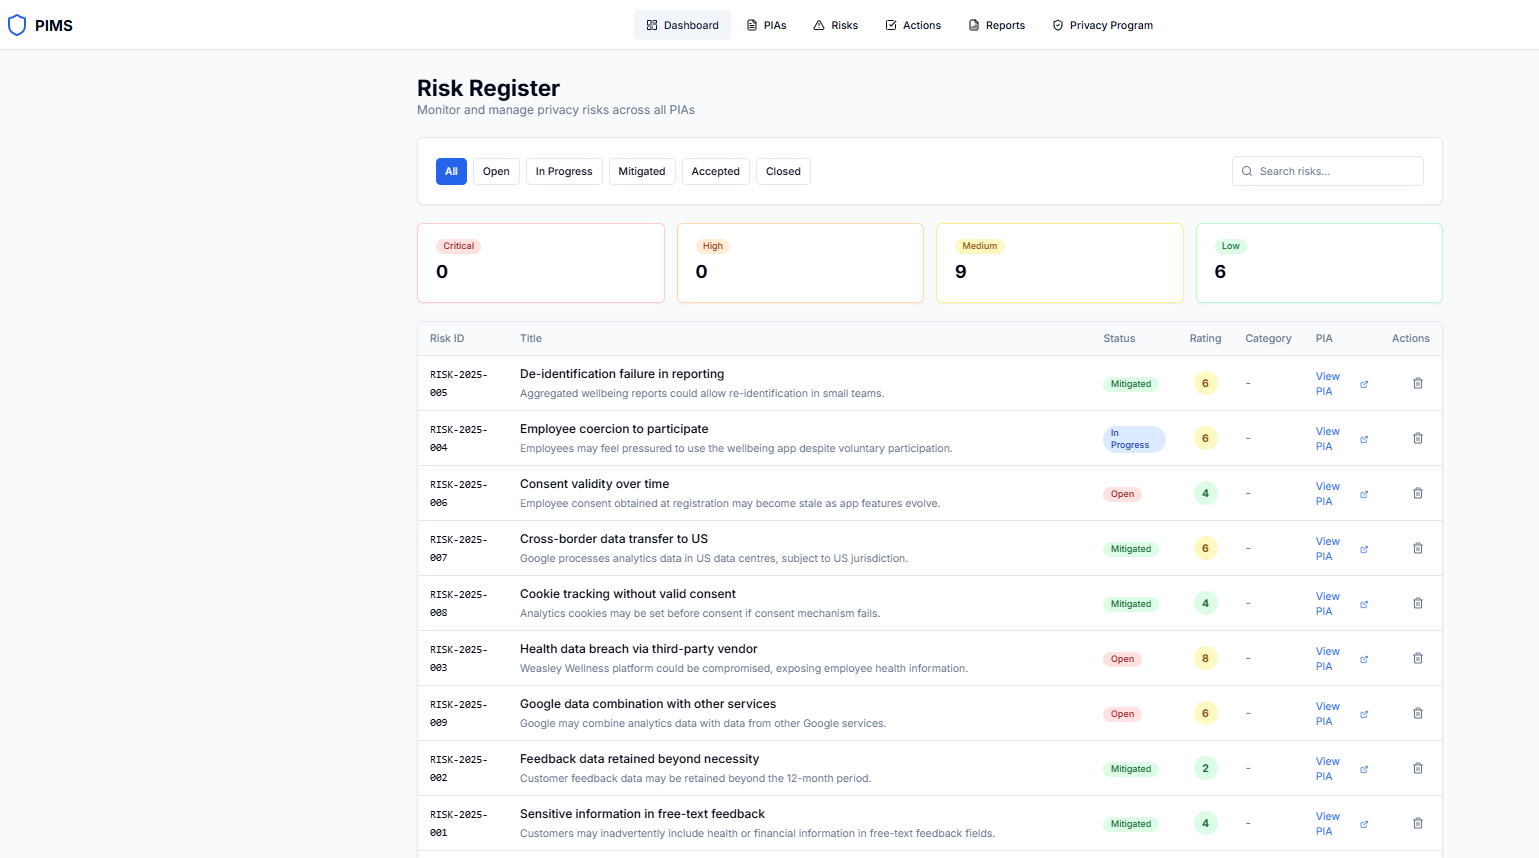The image size is (1539, 858).
Task: Click the Medium risk count card
Action: [1060, 263]
